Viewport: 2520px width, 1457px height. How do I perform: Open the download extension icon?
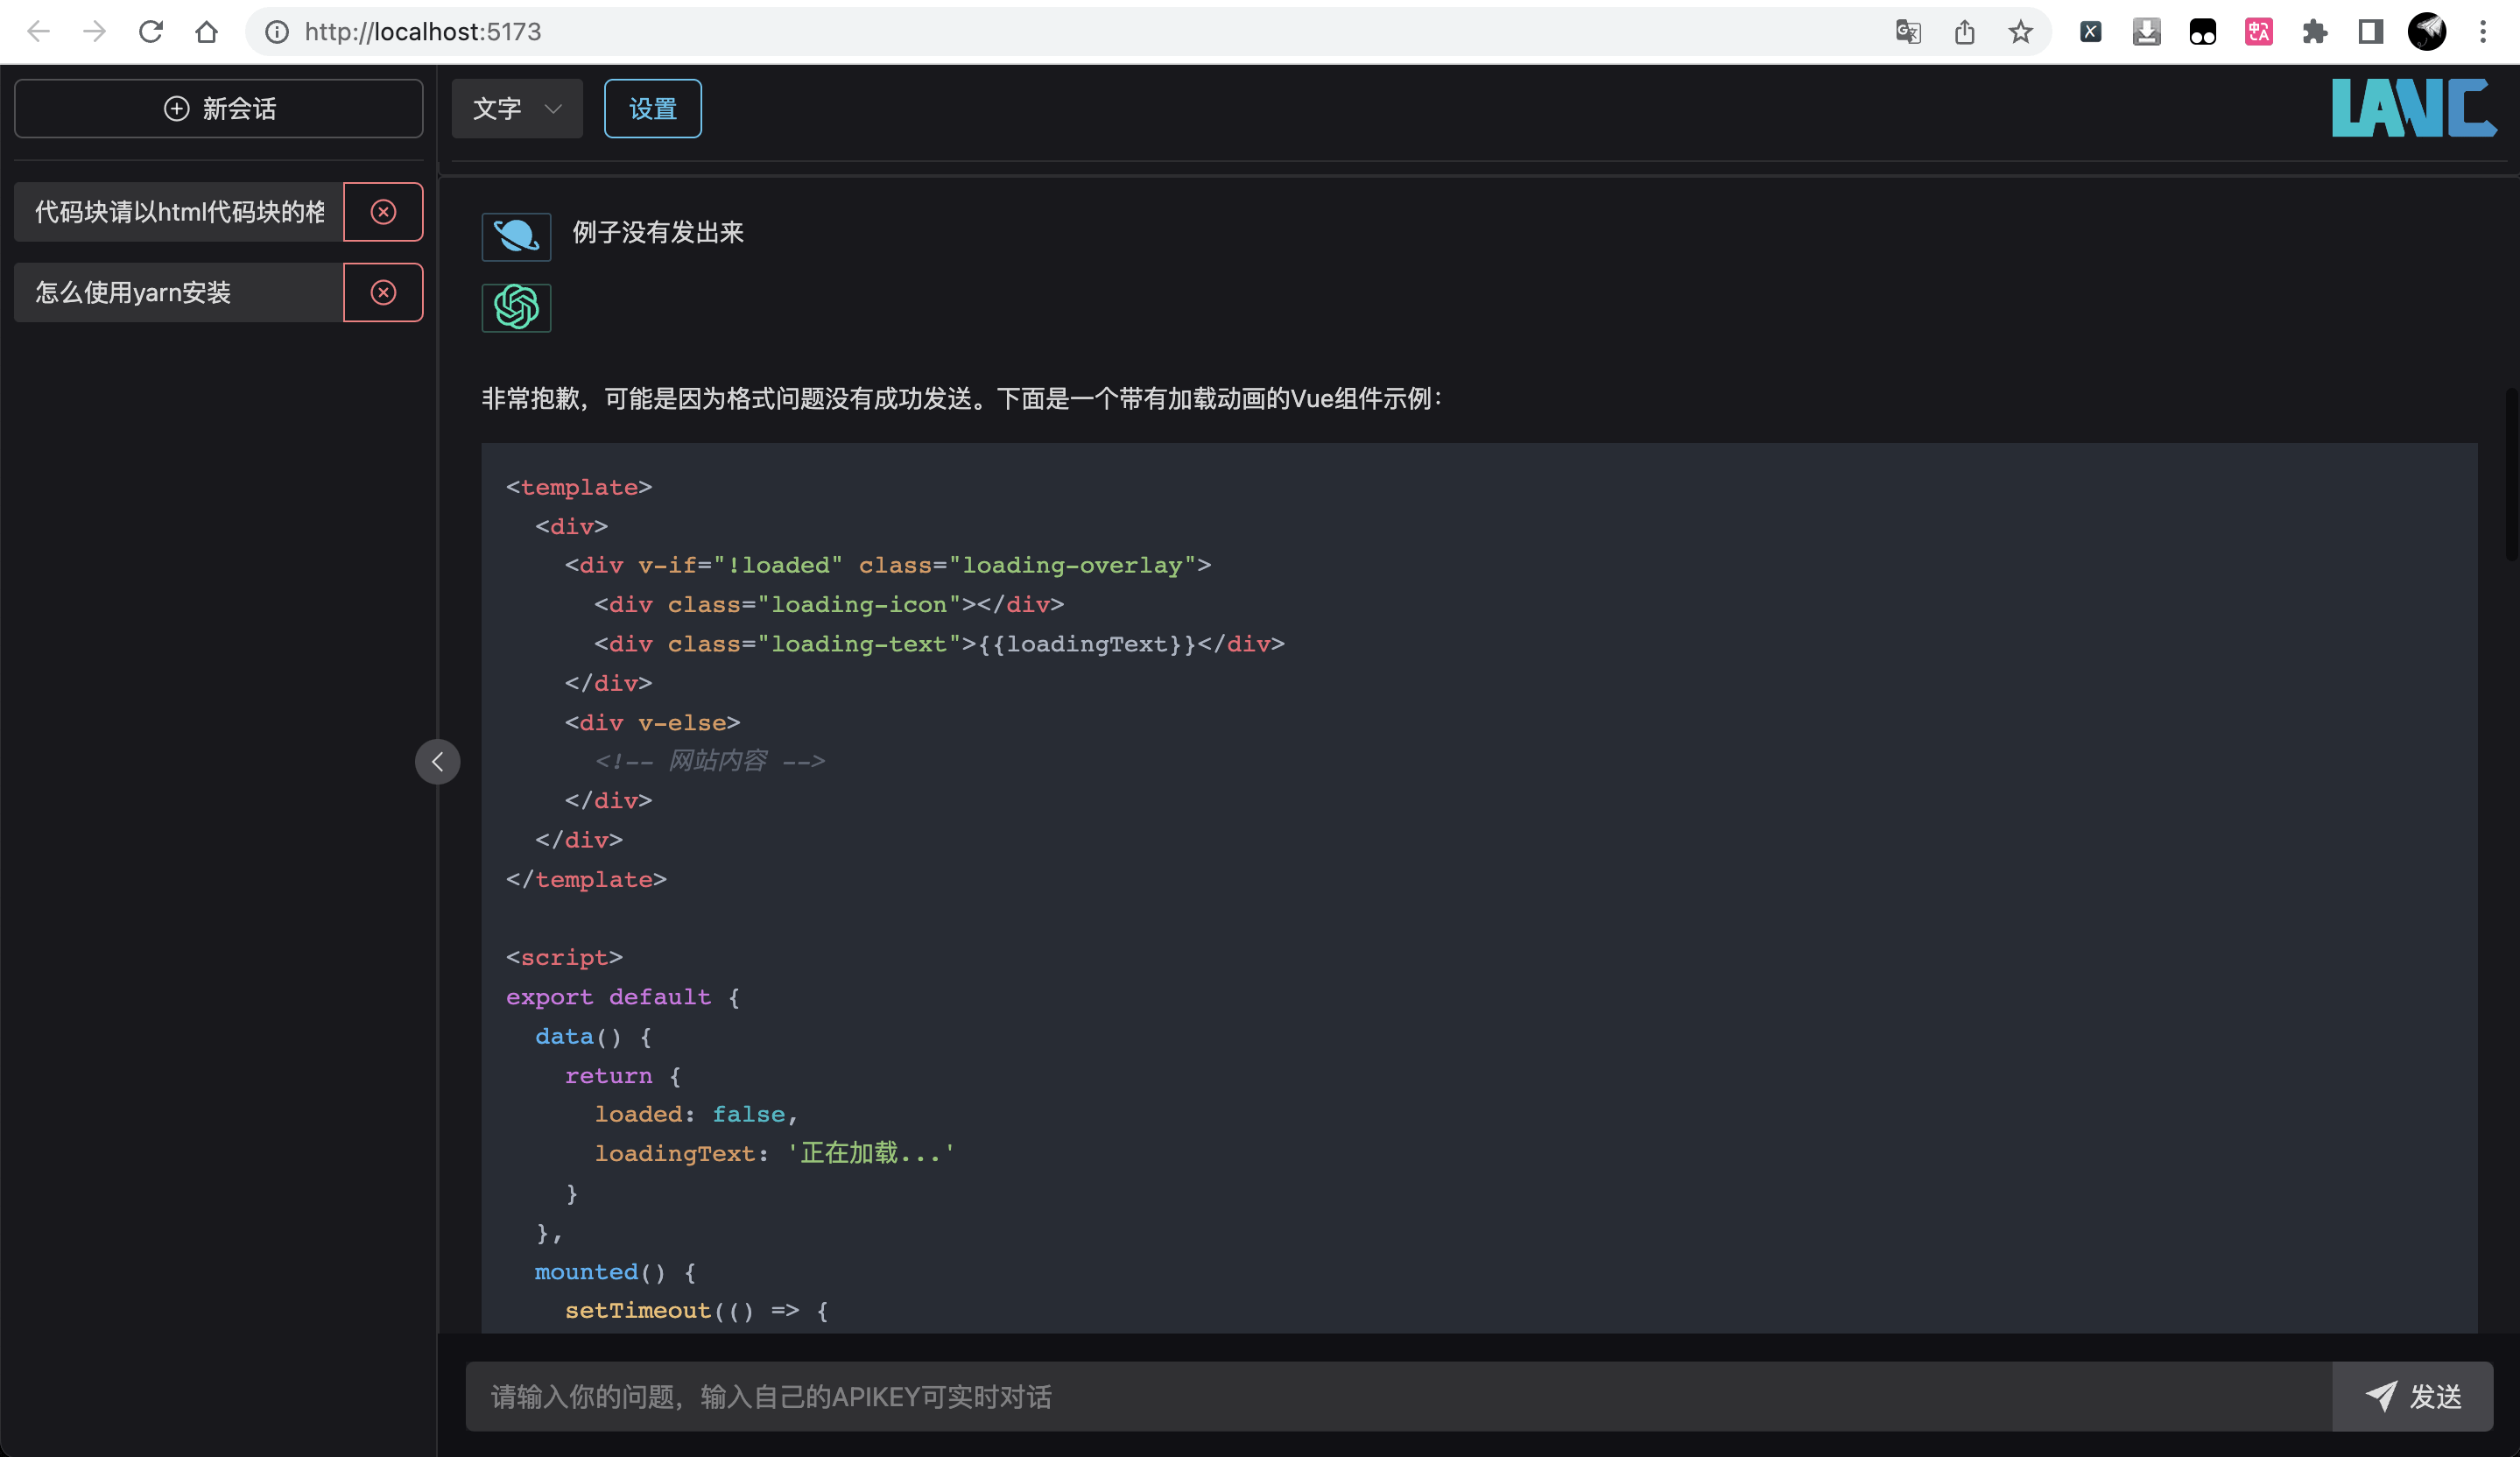[x=2146, y=32]
